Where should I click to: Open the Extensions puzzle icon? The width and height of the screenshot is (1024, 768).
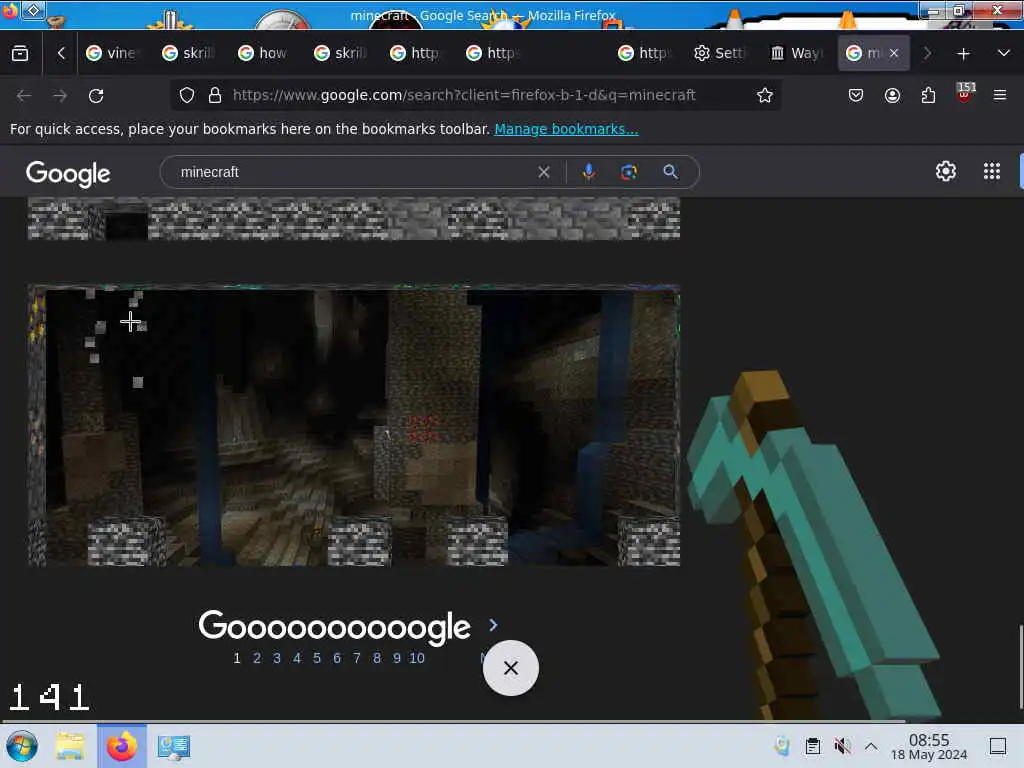pyautogui.click(x=928, y=95)
